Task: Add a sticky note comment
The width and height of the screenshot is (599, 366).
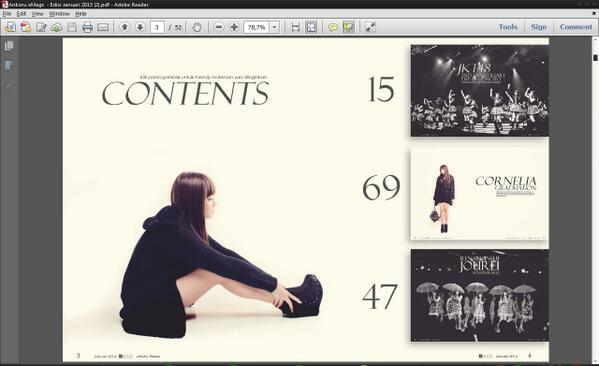Action: [x=333, y=27]
